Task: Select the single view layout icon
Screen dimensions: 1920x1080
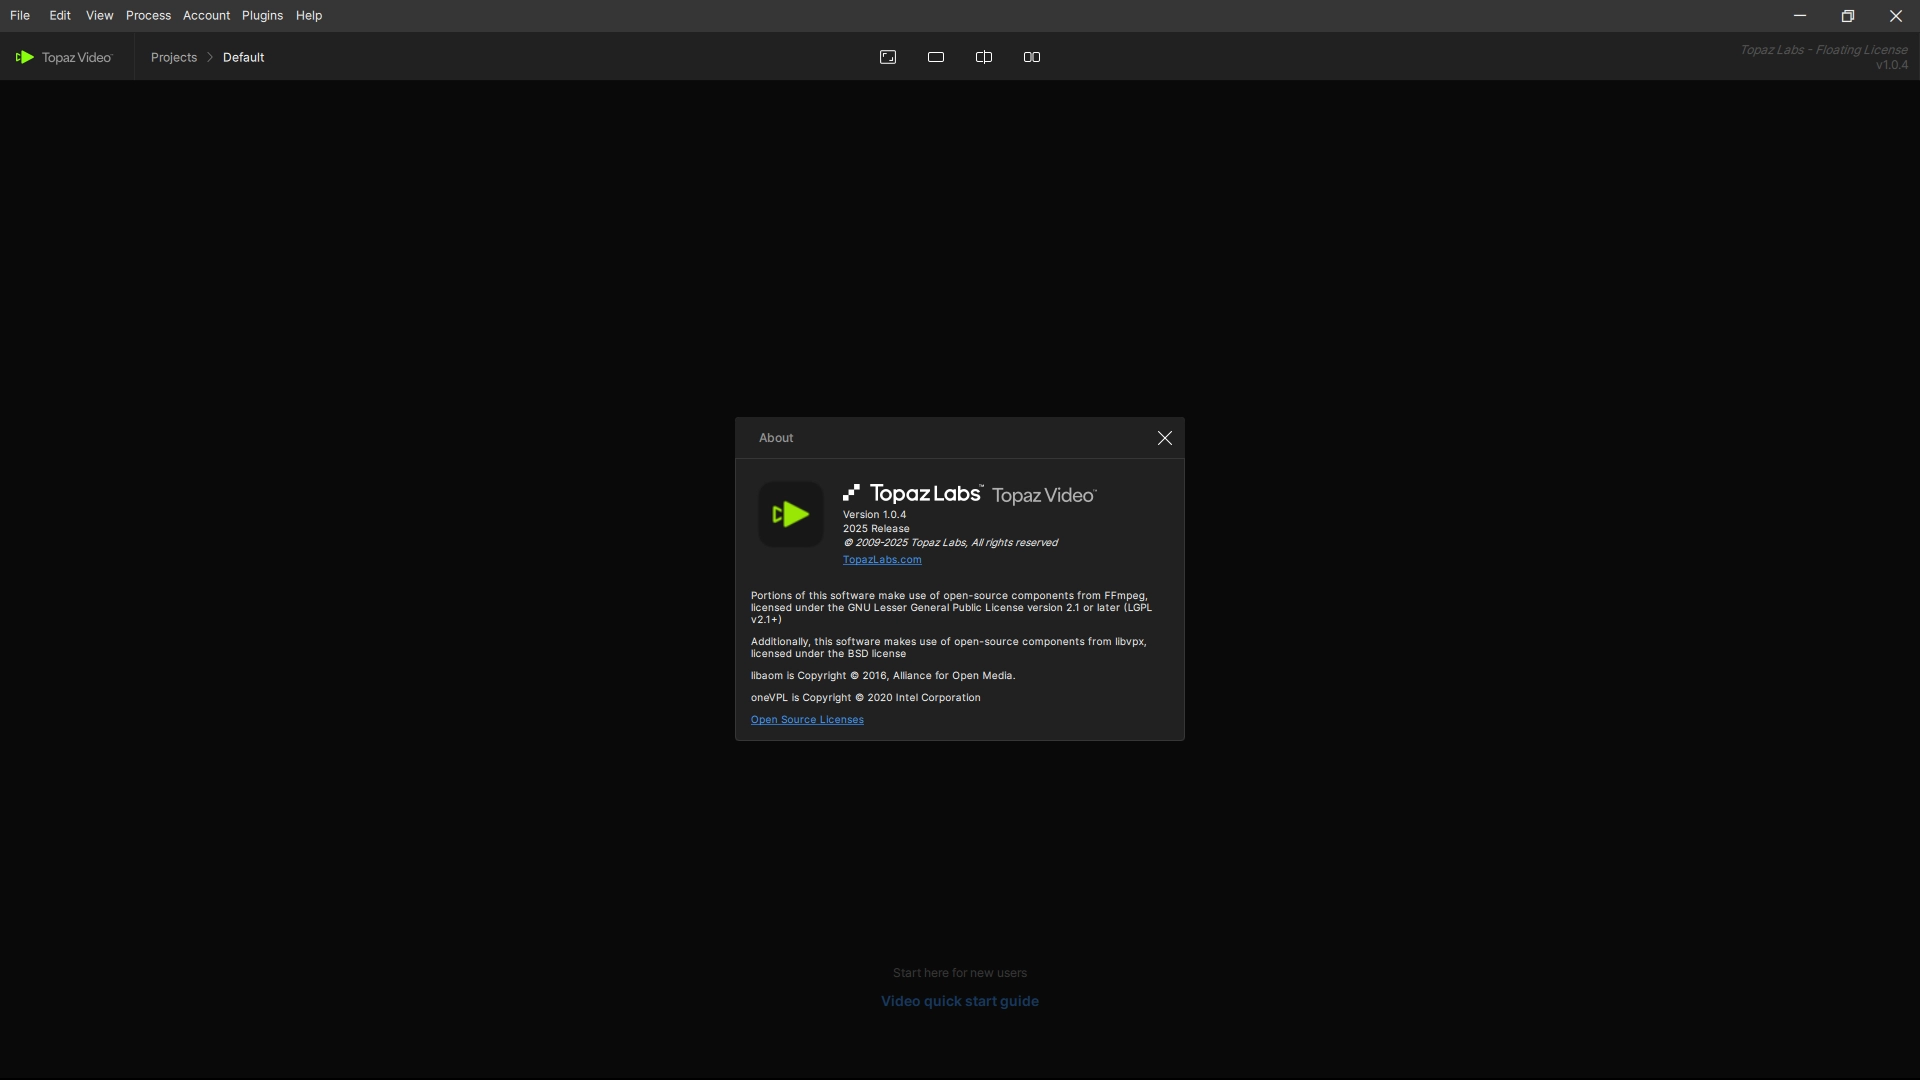Action: 936,57
